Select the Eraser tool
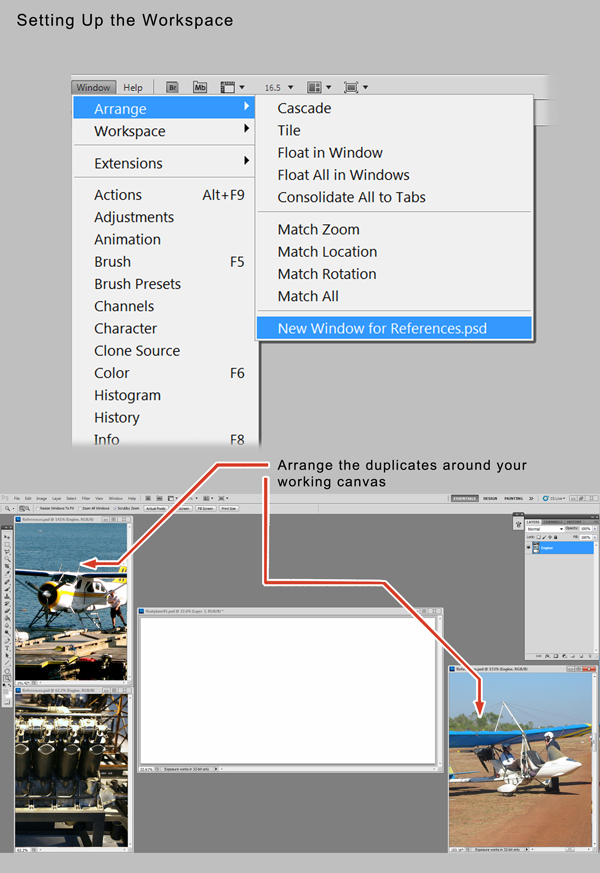The width and height of the screenshot is (600, 873). pyautogui.click(x=7, y=611)
